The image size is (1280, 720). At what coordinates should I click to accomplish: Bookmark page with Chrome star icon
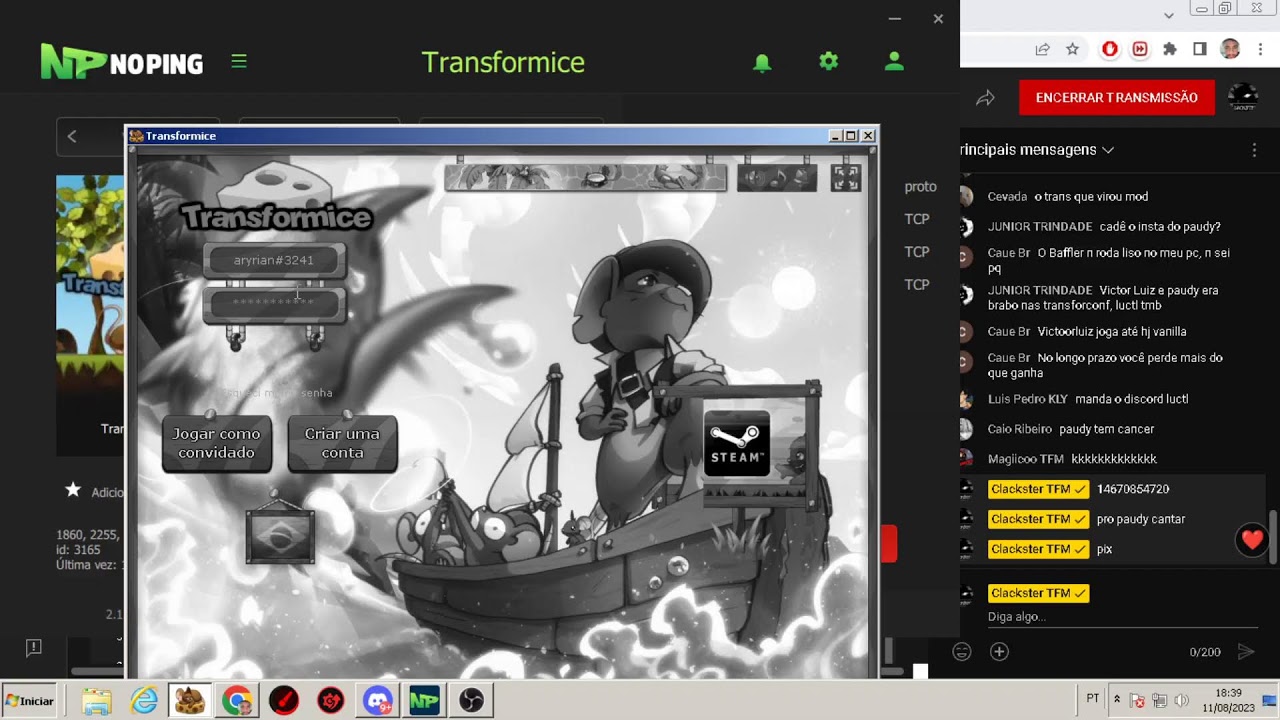(1072, 49)
